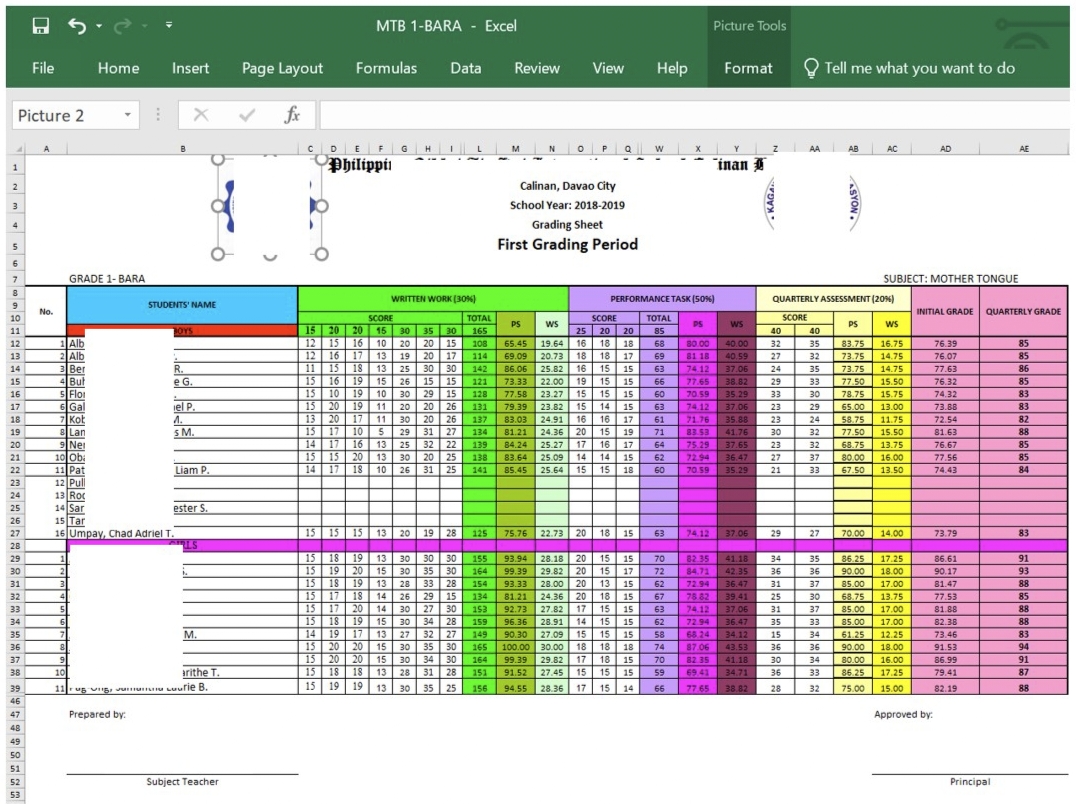Click the STUDENTS' NAME header cell

[183, 305]
